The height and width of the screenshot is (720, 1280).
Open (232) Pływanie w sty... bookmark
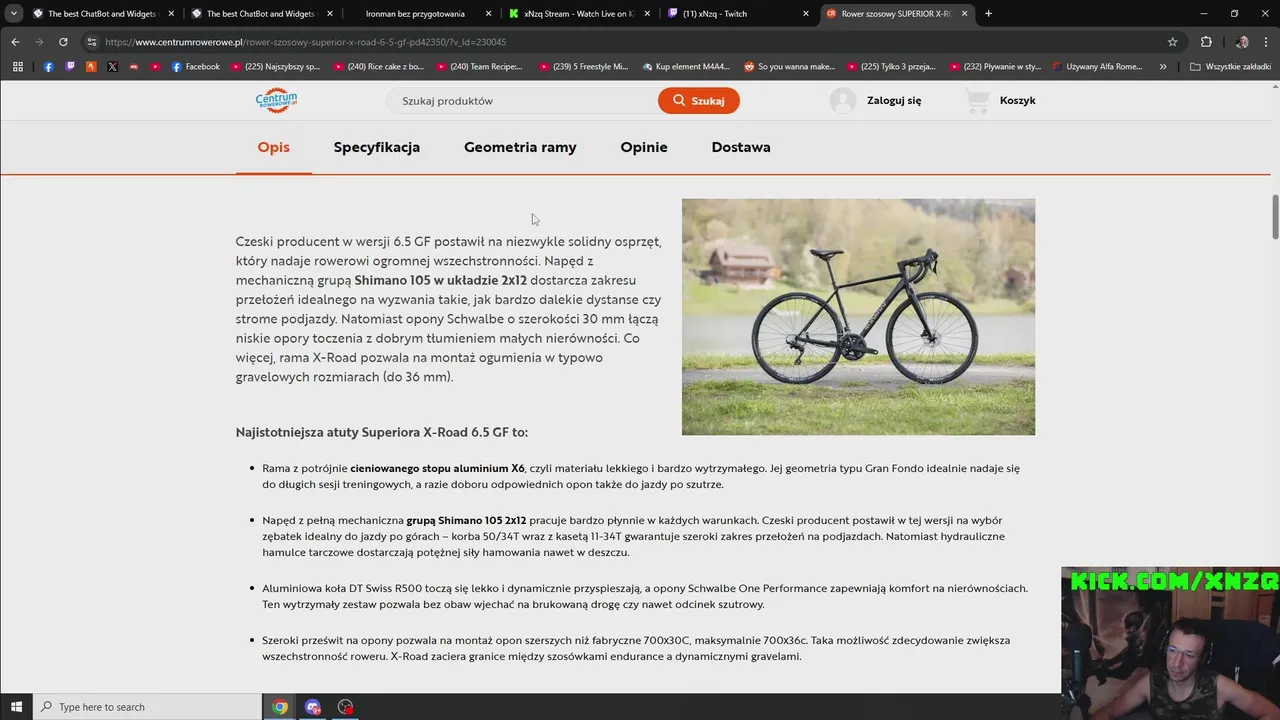pos(994,67)
